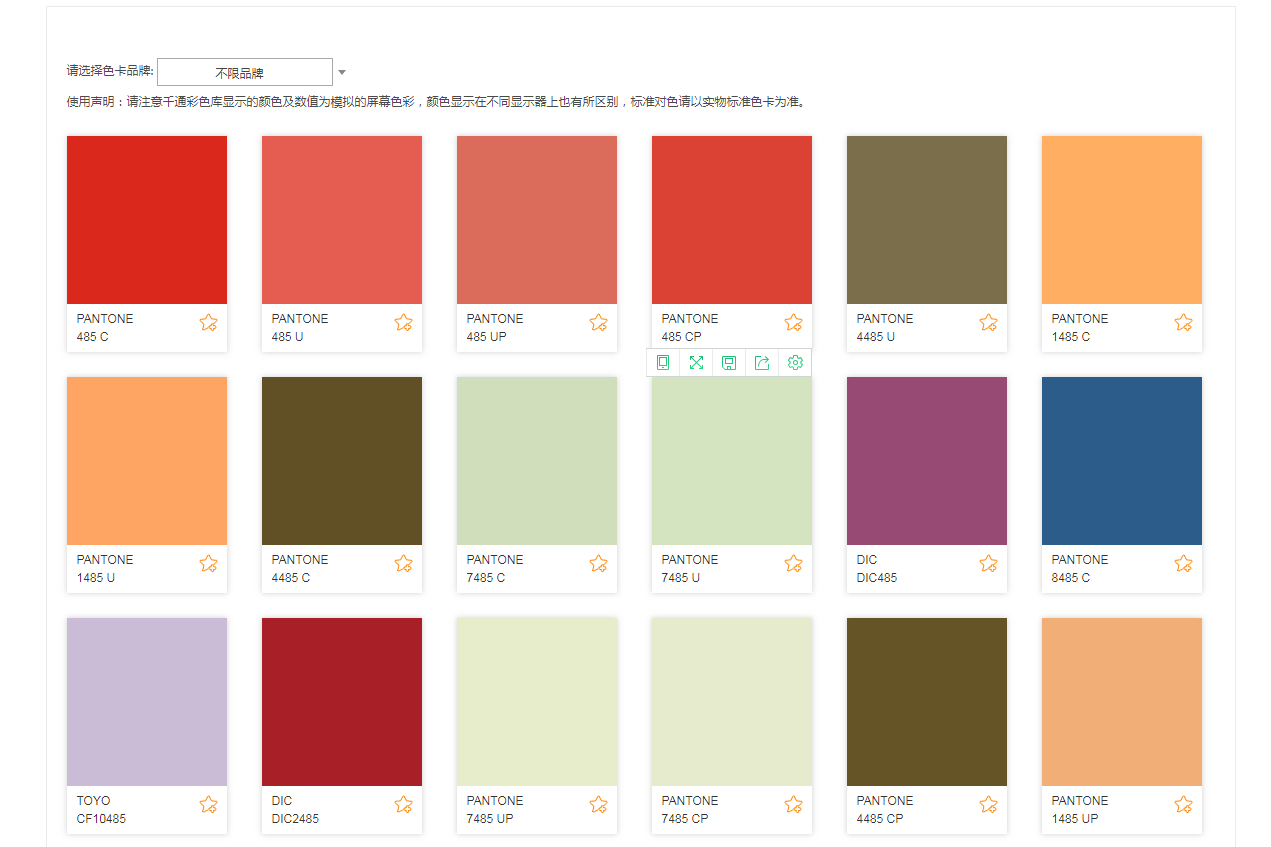Click the save floppy disk icon
The image size is (1271, 847).
(729, 362)
